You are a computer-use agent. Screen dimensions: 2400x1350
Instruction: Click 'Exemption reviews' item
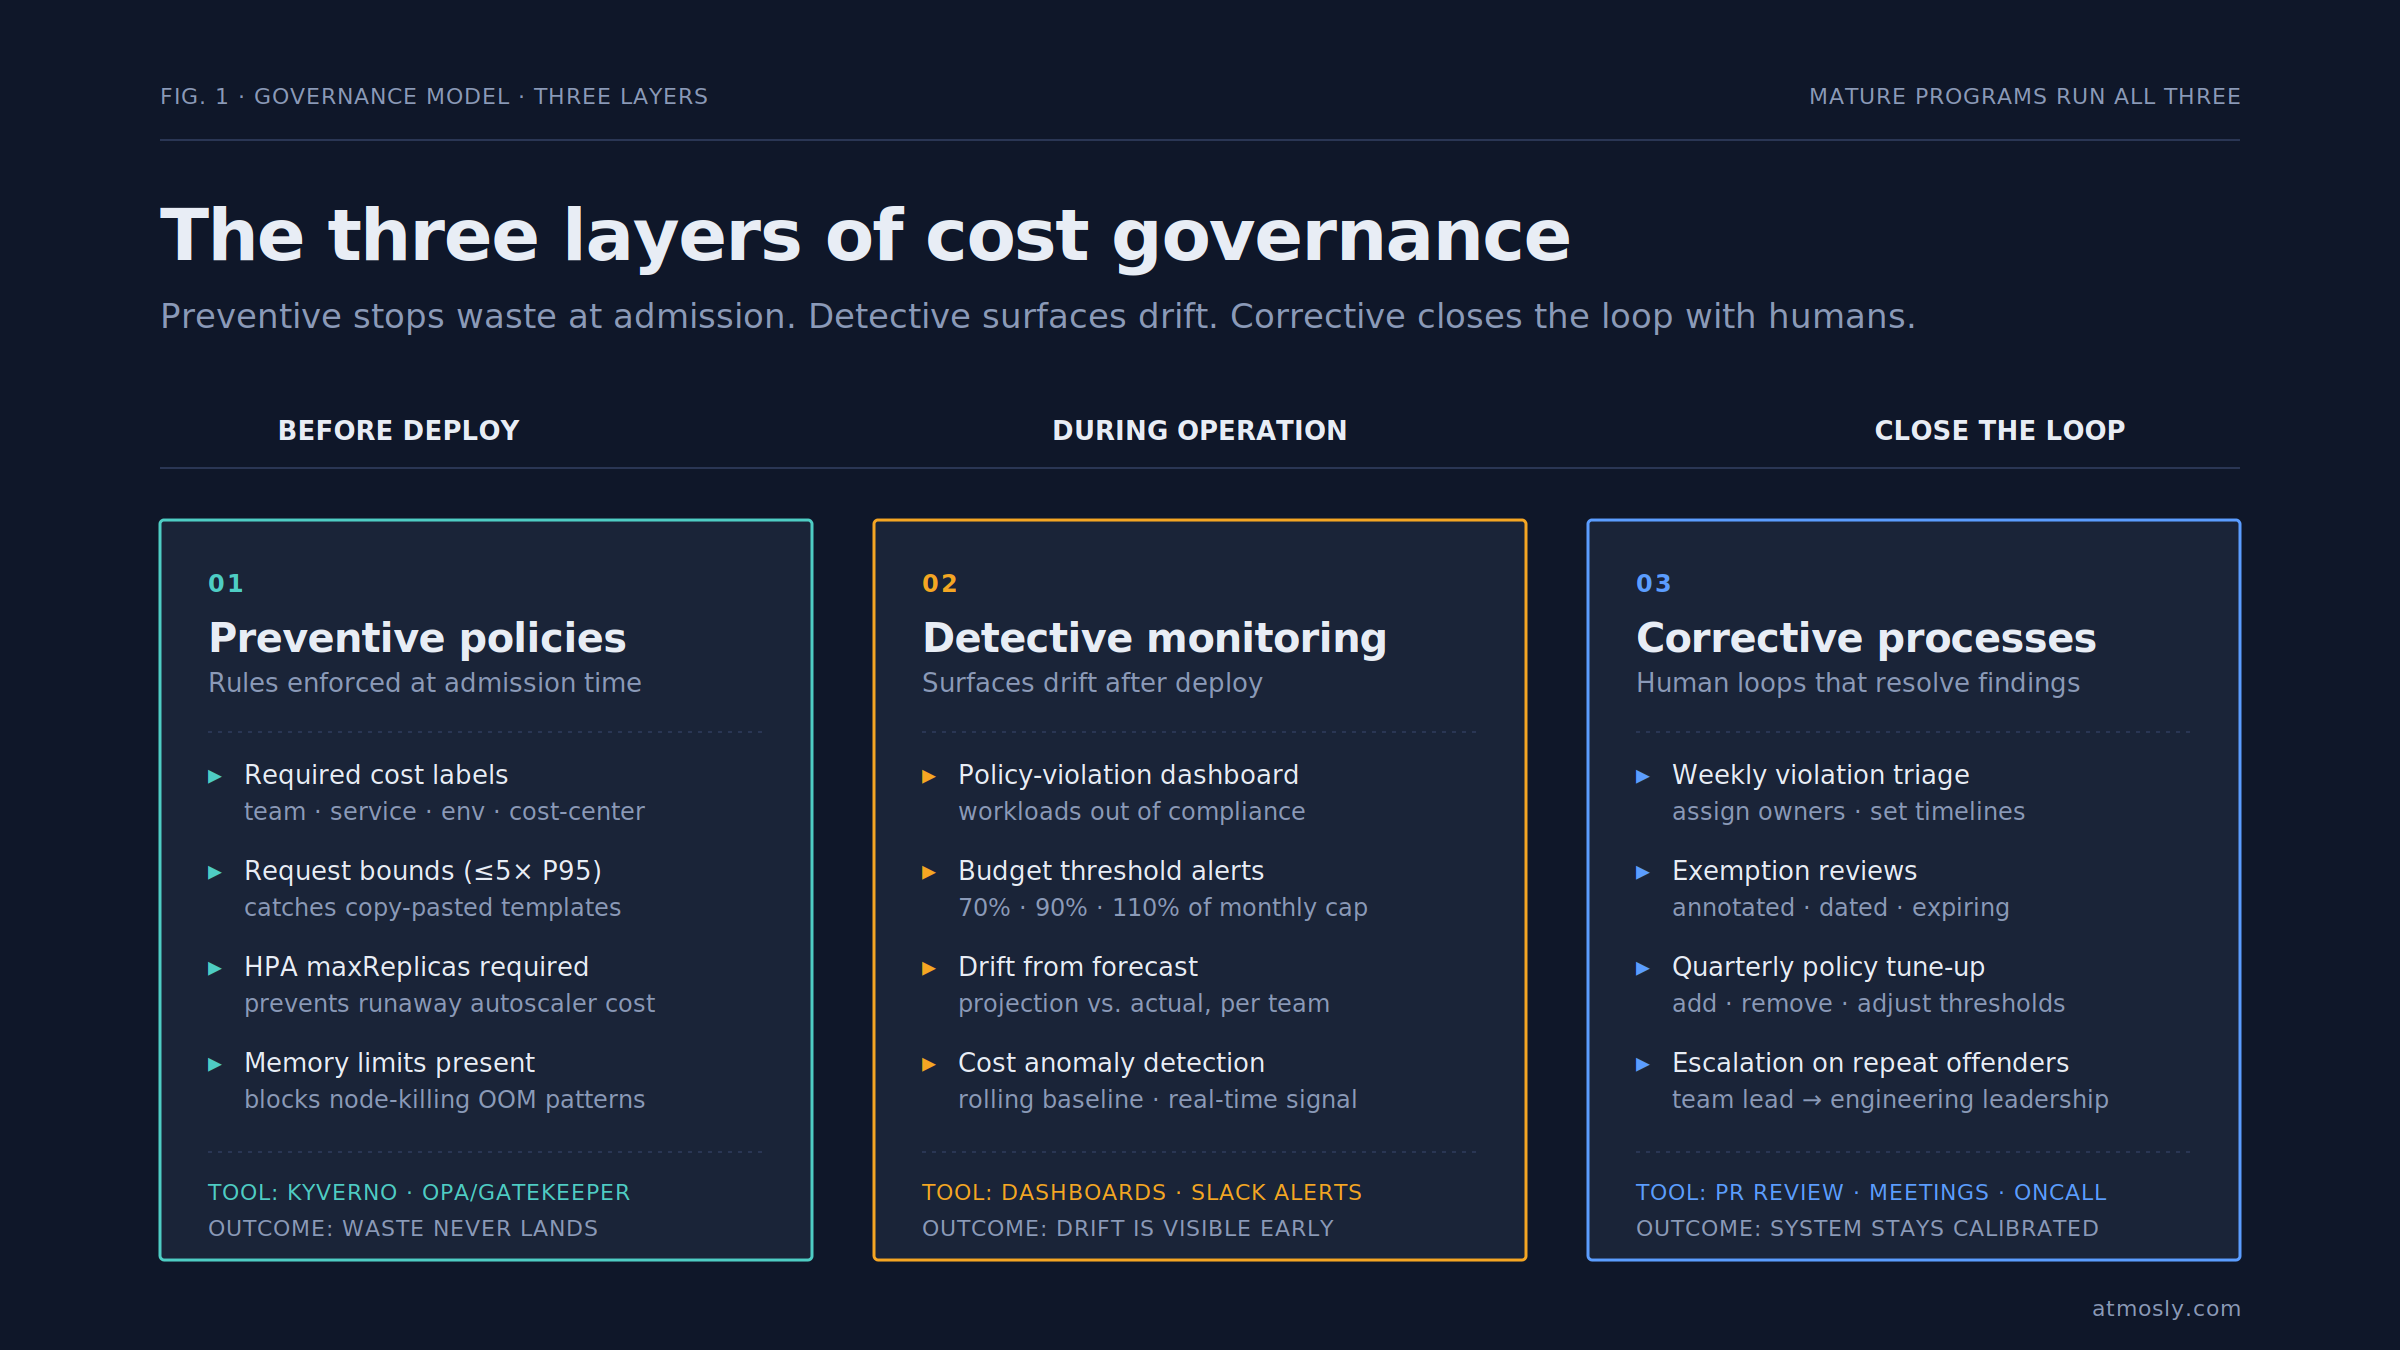tap(1794, 871)
